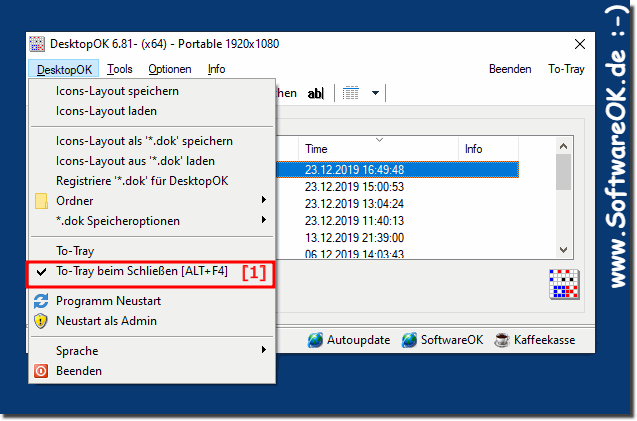Open the Kaffeekasse link text
This screenshot has width=637, height=421.
coord(544,340)
